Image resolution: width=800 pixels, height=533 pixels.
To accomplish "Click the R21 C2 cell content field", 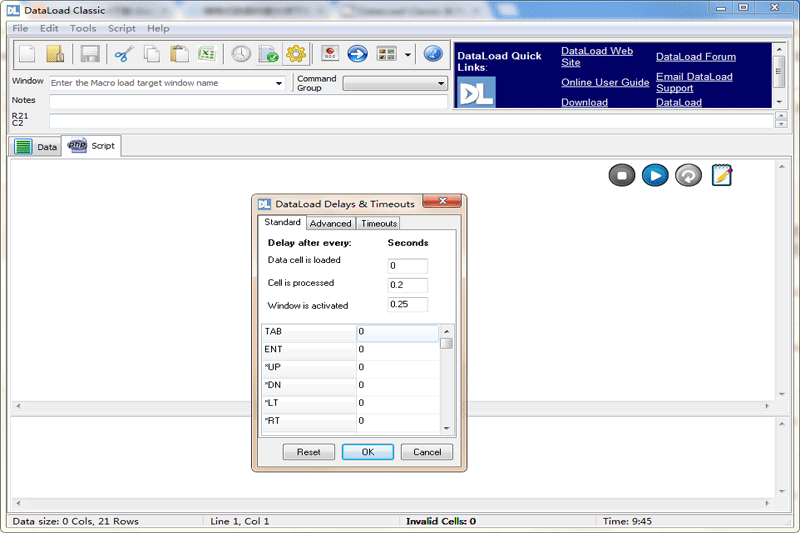I will coord(411,121).
